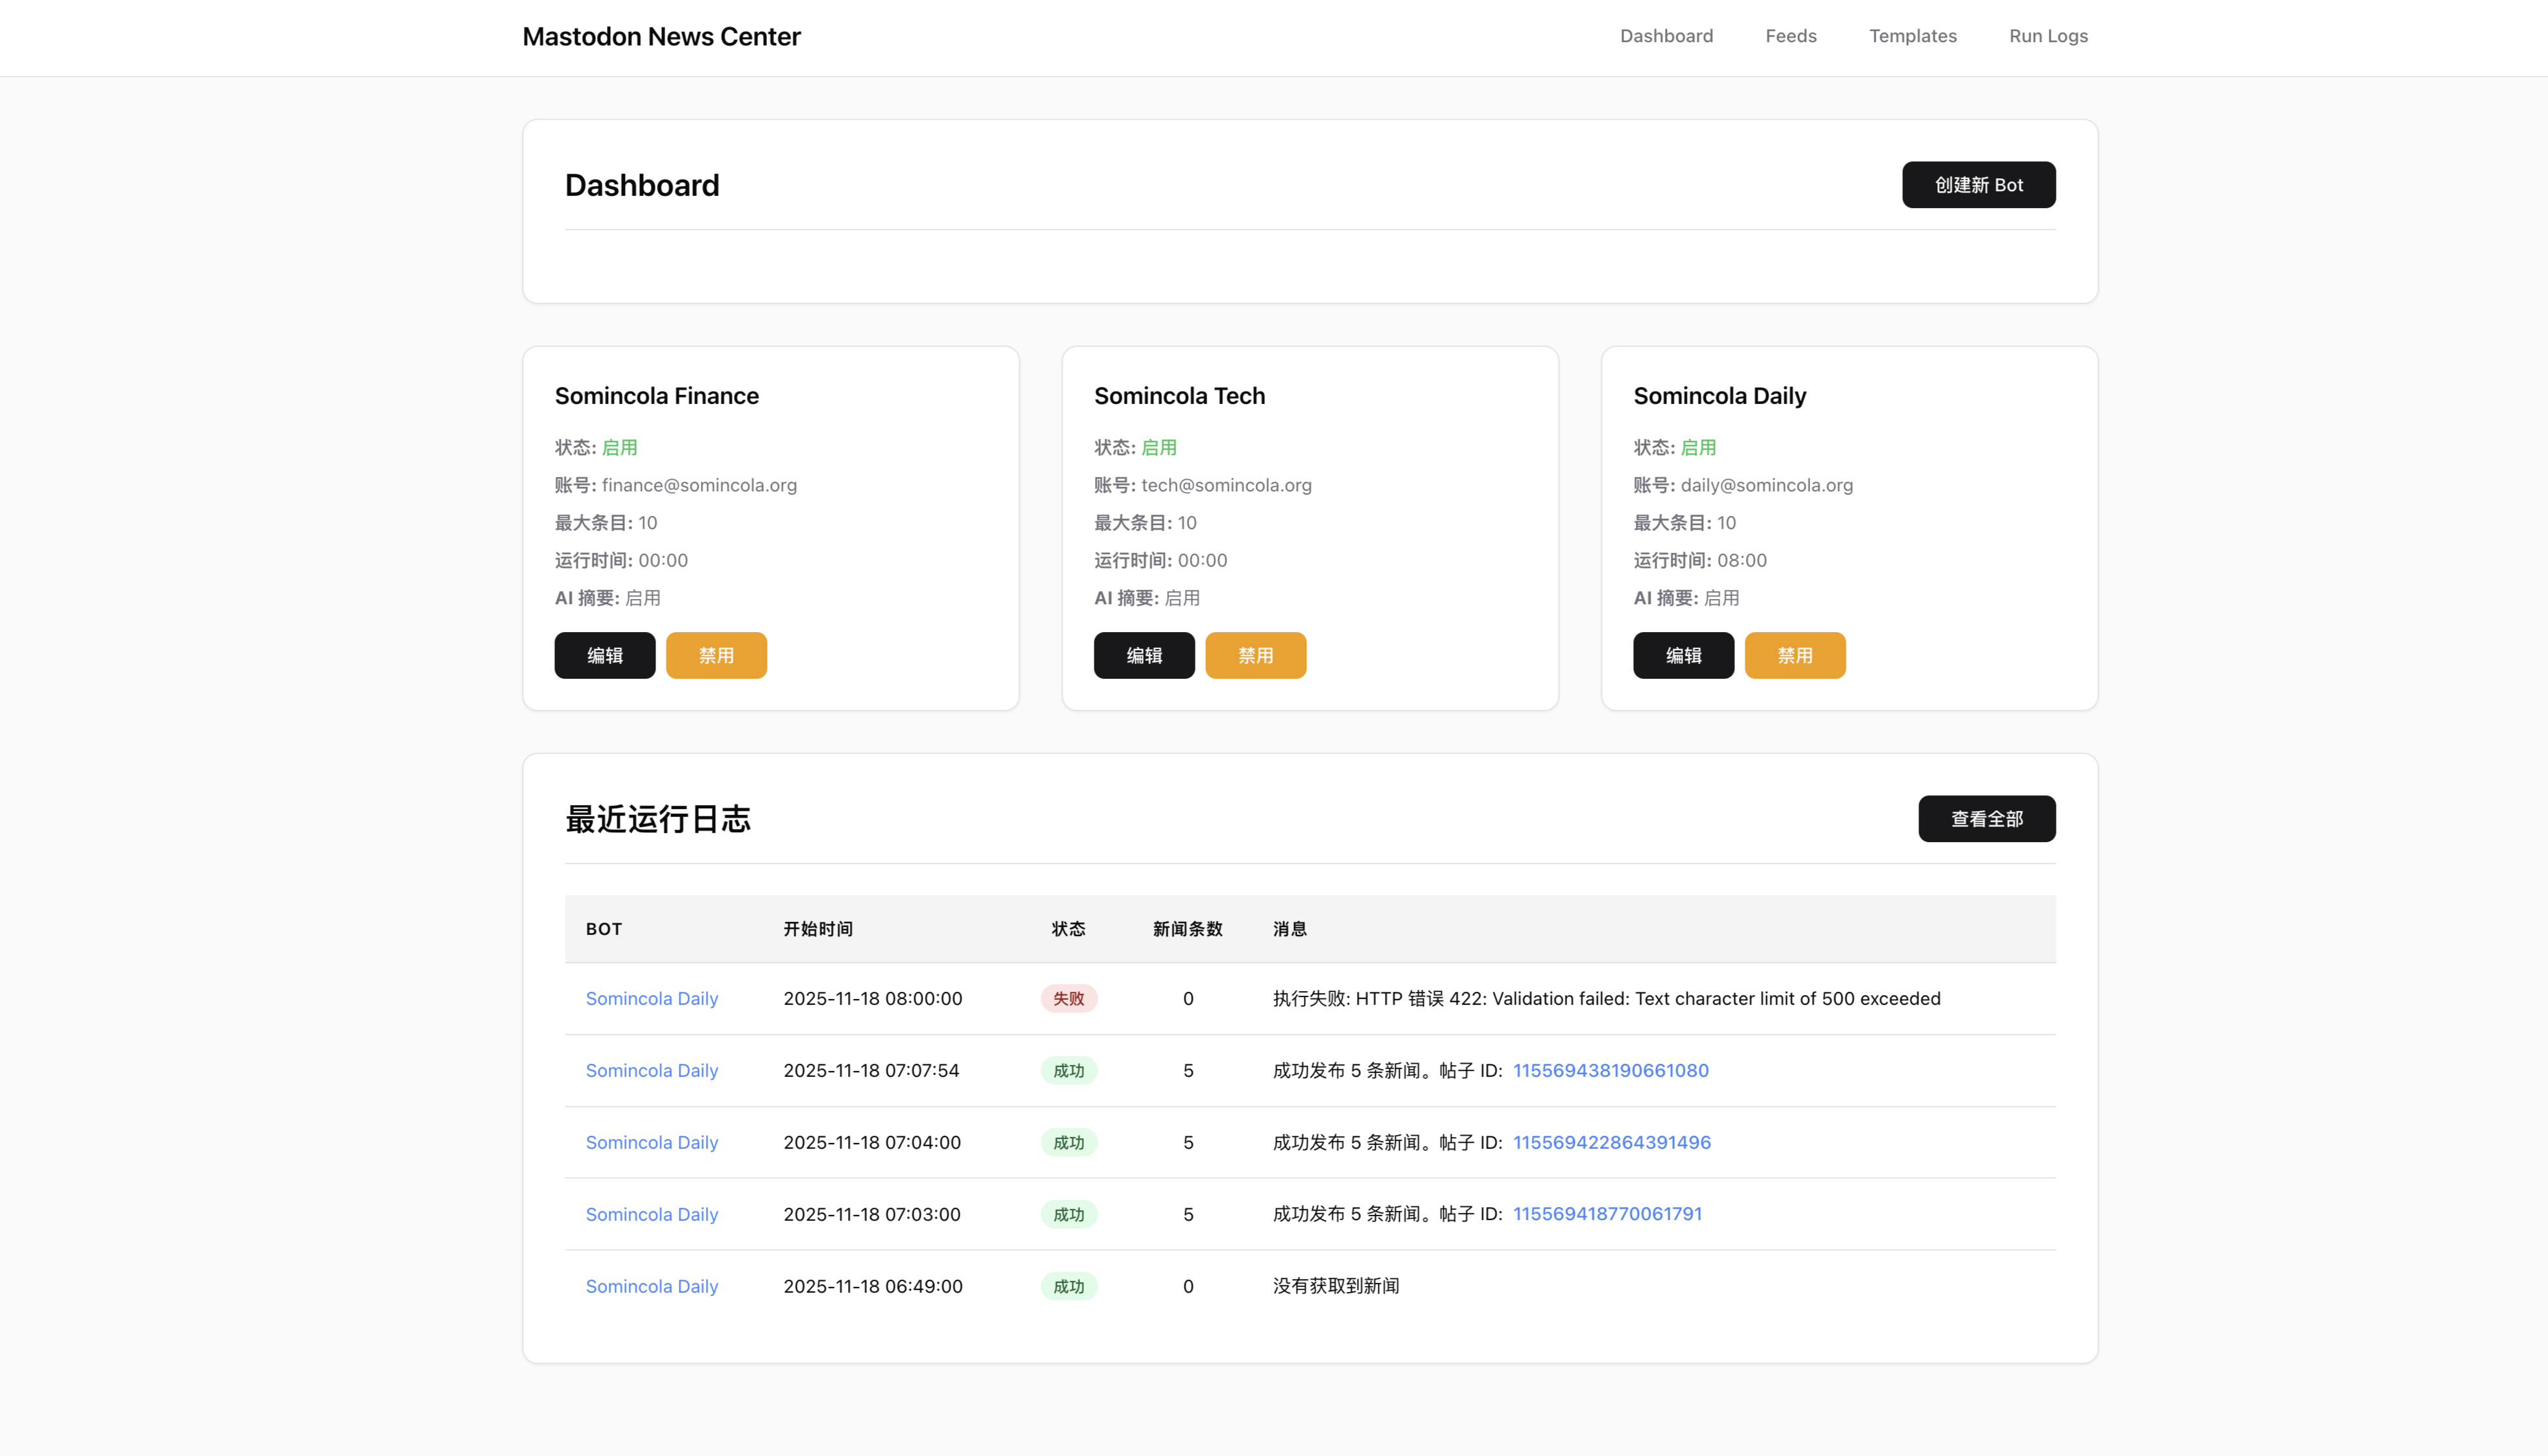Edit the Somincola Tech bot
Screen dimensions: 2548x1456
[x=1144, y=655]
